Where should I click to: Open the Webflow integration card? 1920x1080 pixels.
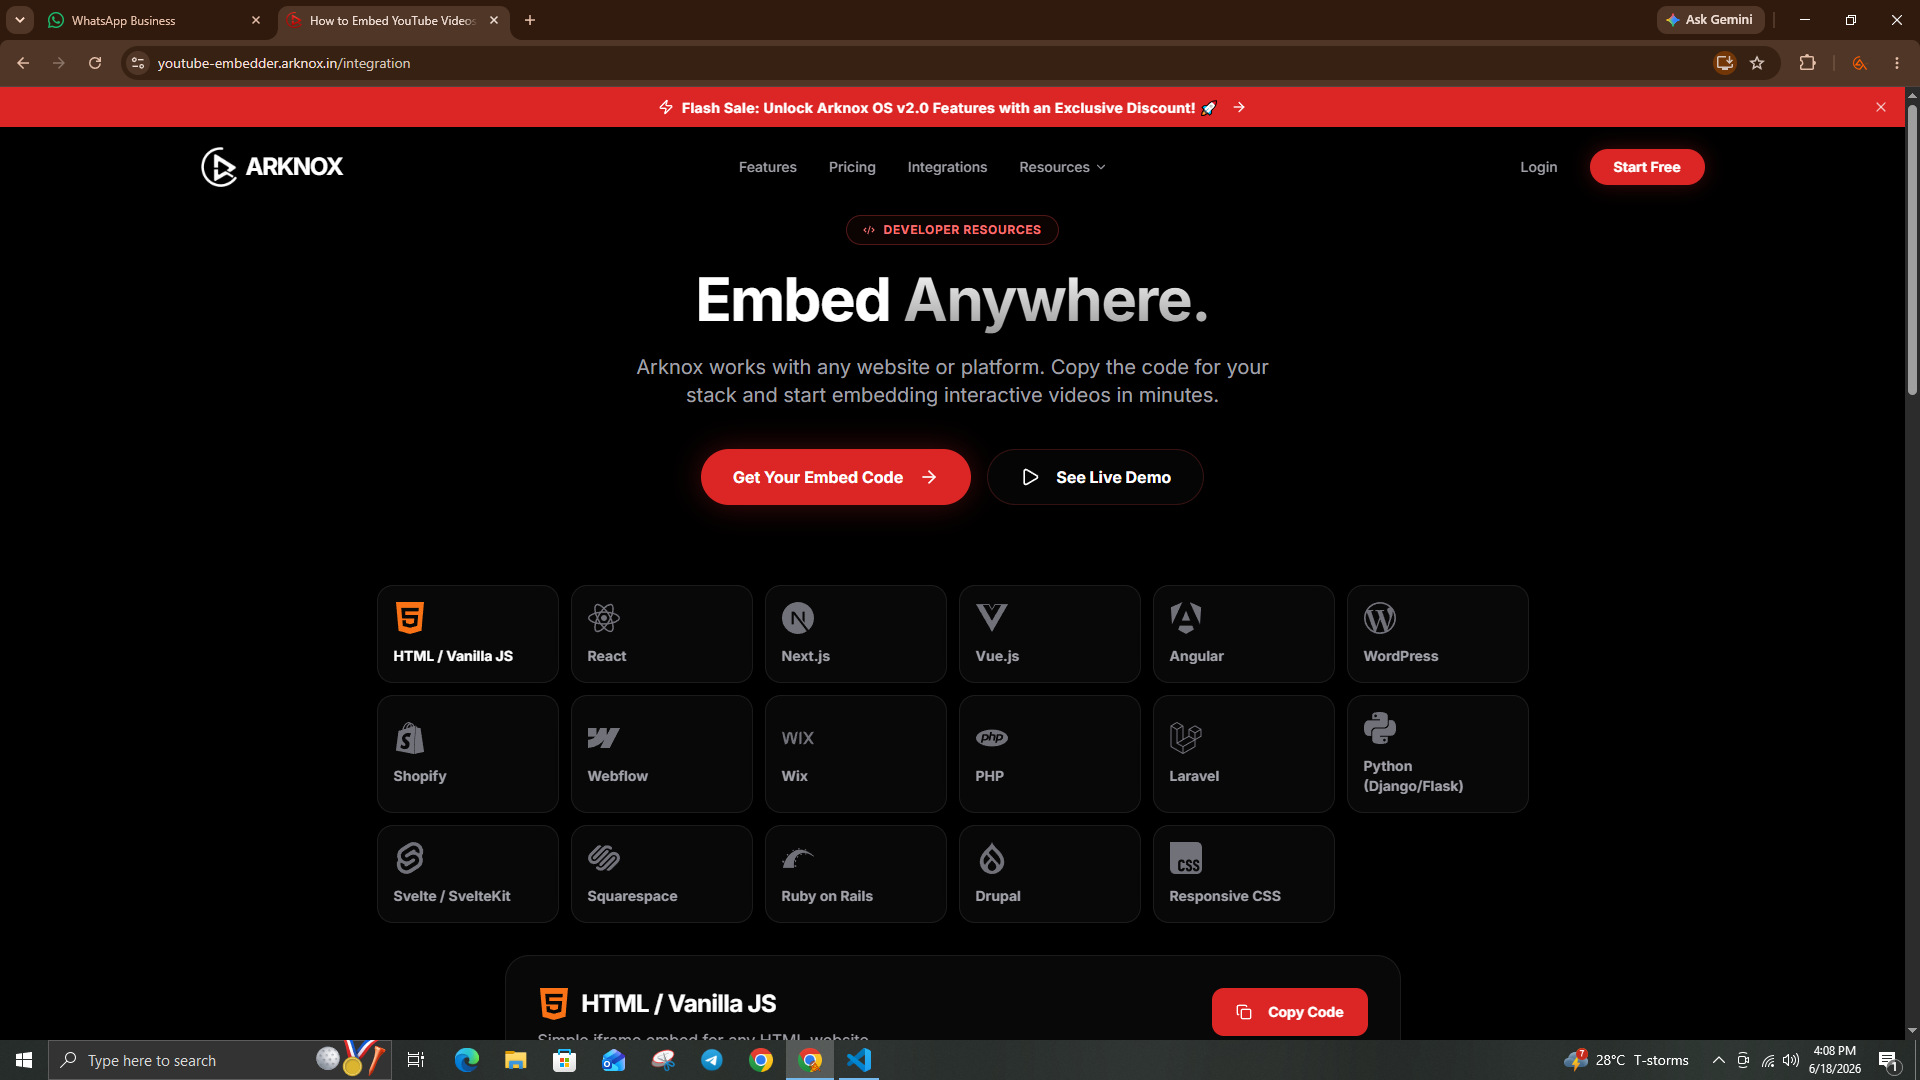pos(661,754)
